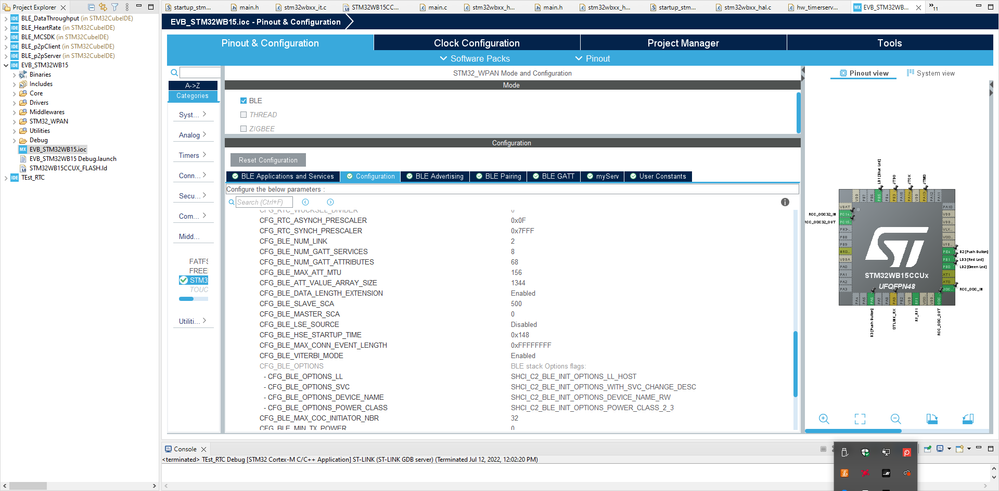Expand BLE_DataThroughput project
This screenshot has height=491, width=999.
coord(6,18)
